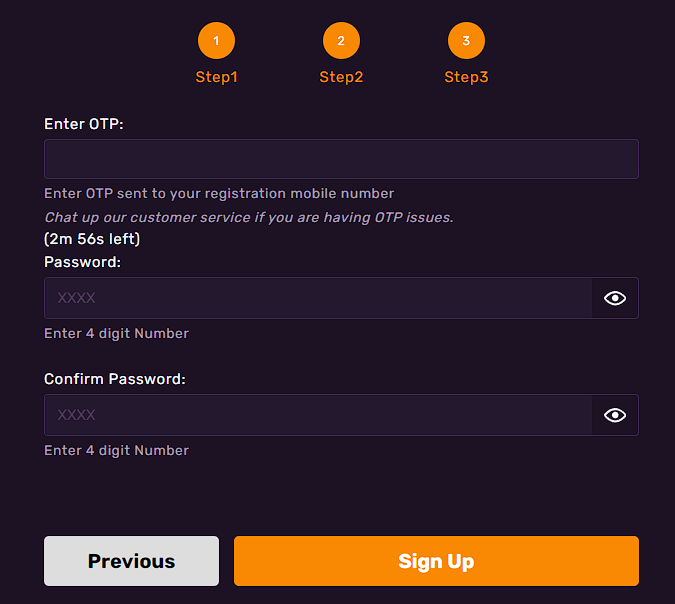Viewport: 675px width, 604px height.
Task: Click the number 2 step circle
Action: click(x=341, y=41)
